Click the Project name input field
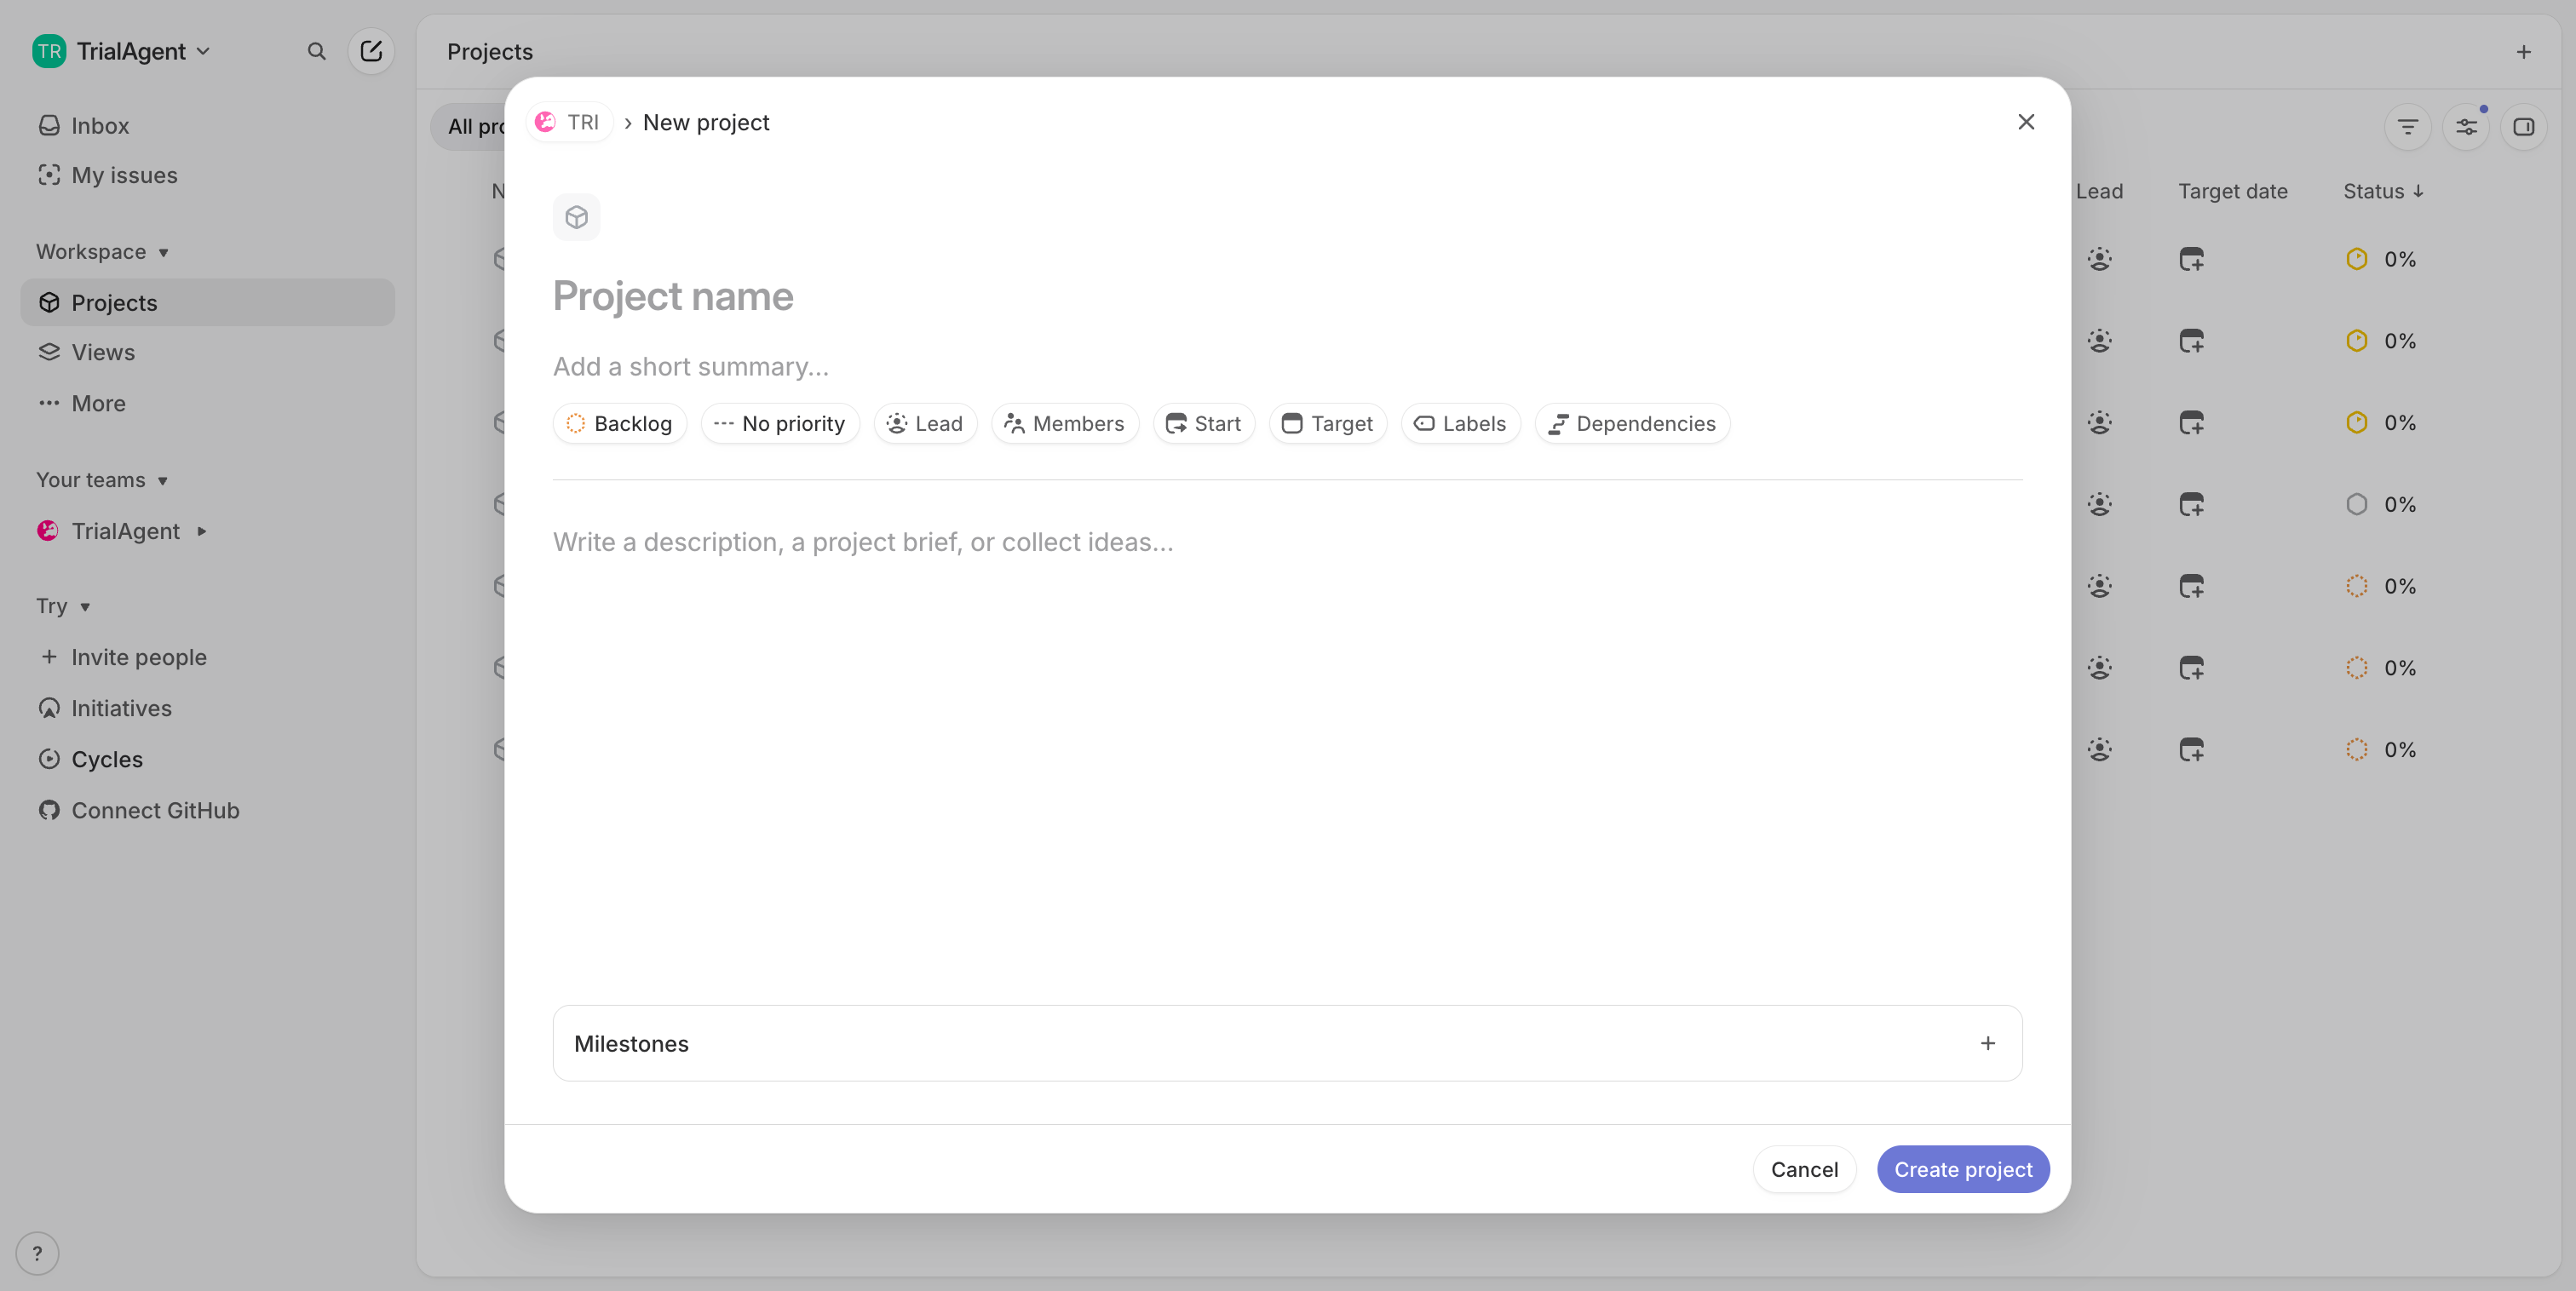The image size is (2576, 1291). click(x=673, y=296)
